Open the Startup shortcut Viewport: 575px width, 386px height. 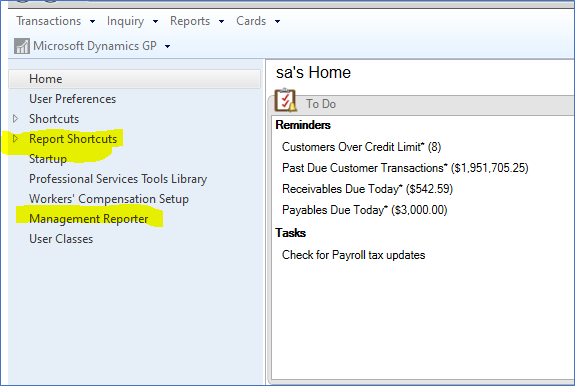coord(48,159)
